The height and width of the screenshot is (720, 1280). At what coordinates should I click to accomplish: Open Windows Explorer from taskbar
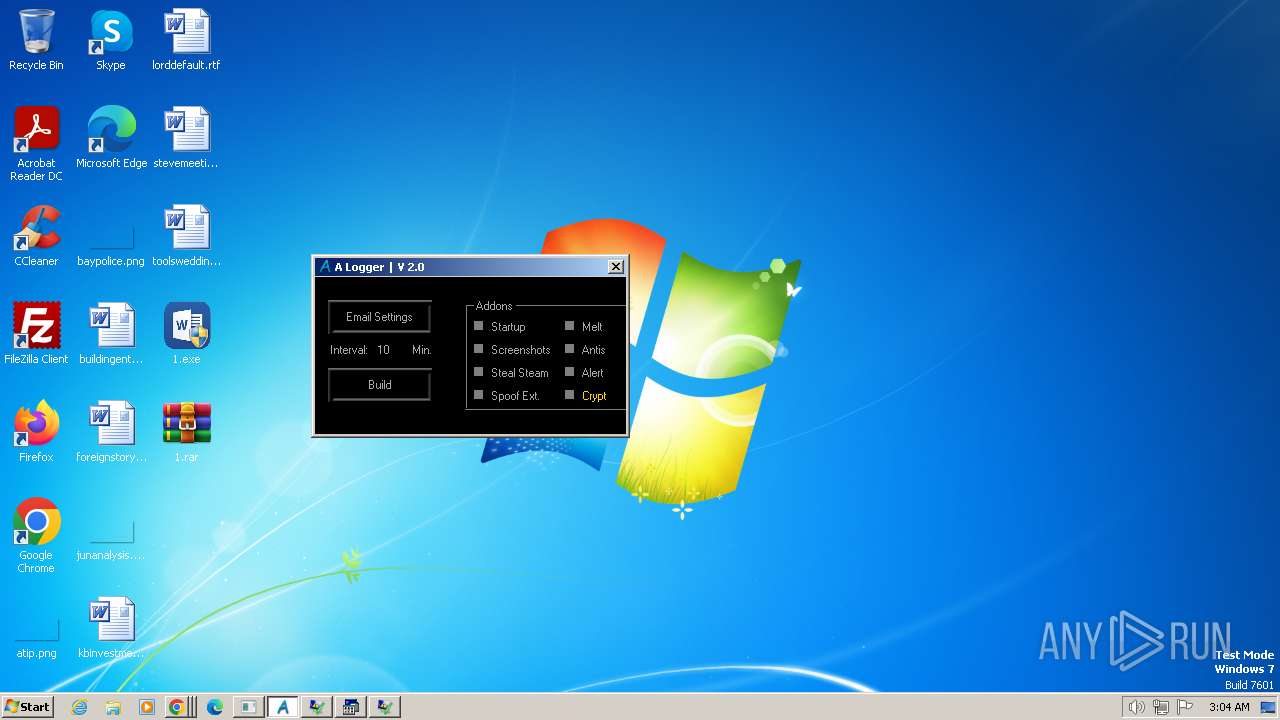113,707
